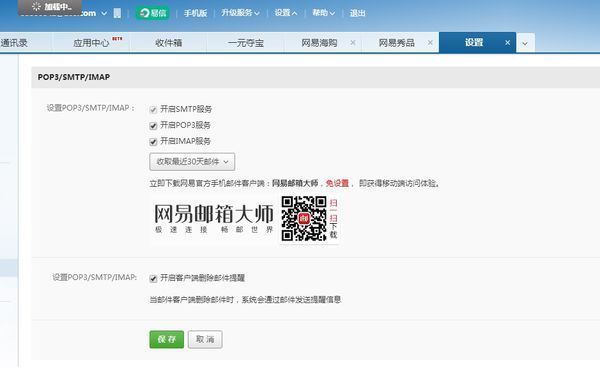Screen dimensions: 600x367
Task: Click the QR code image
Action: [304, 219]
